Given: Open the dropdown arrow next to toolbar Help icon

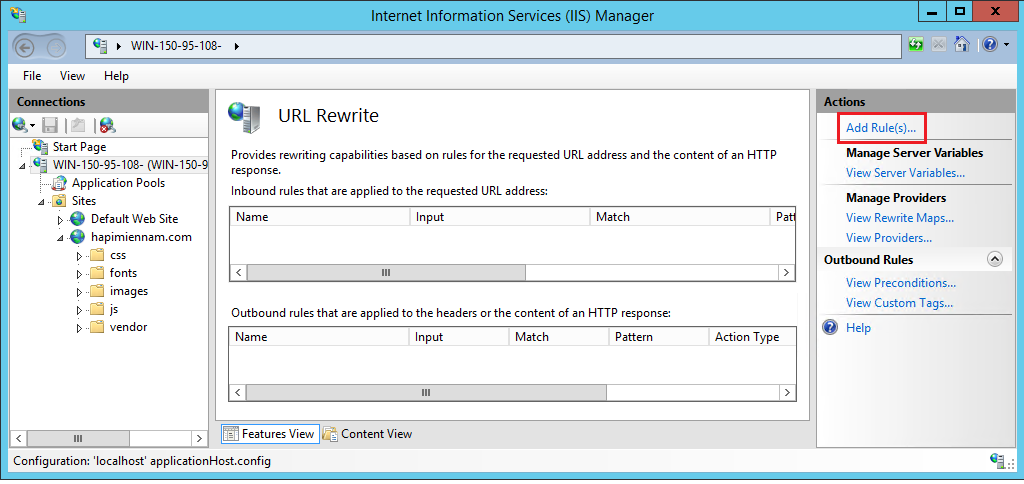Looking at the screenshot, I should [1006, 45].
